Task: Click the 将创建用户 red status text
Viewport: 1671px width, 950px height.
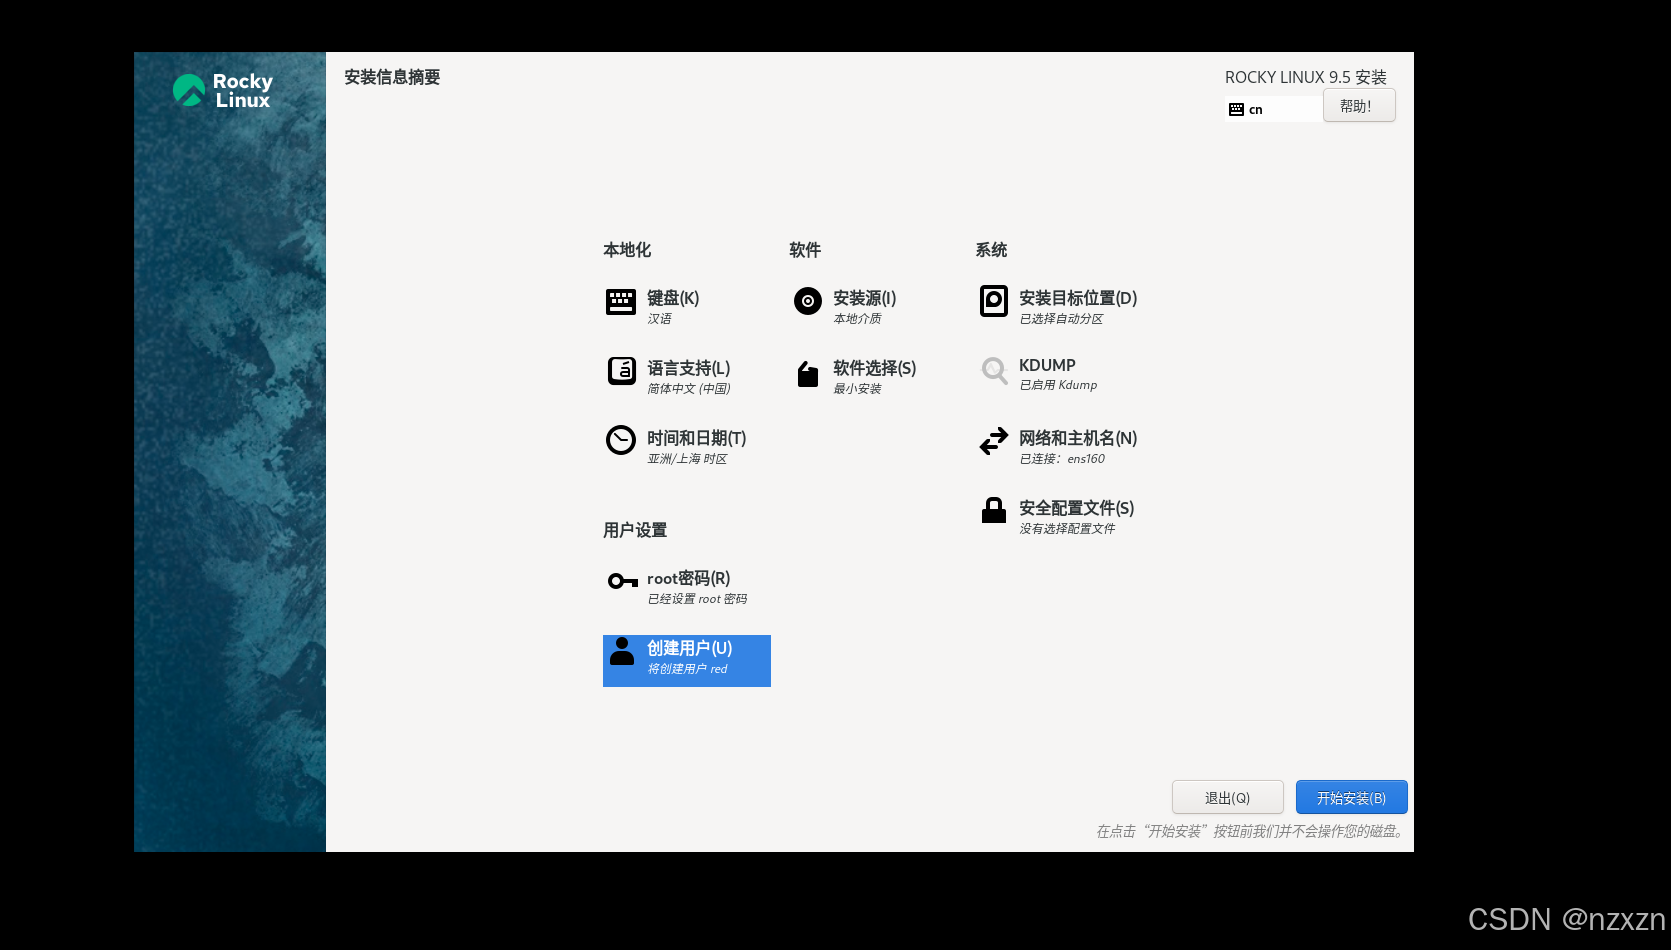Action: click(687, 669)
